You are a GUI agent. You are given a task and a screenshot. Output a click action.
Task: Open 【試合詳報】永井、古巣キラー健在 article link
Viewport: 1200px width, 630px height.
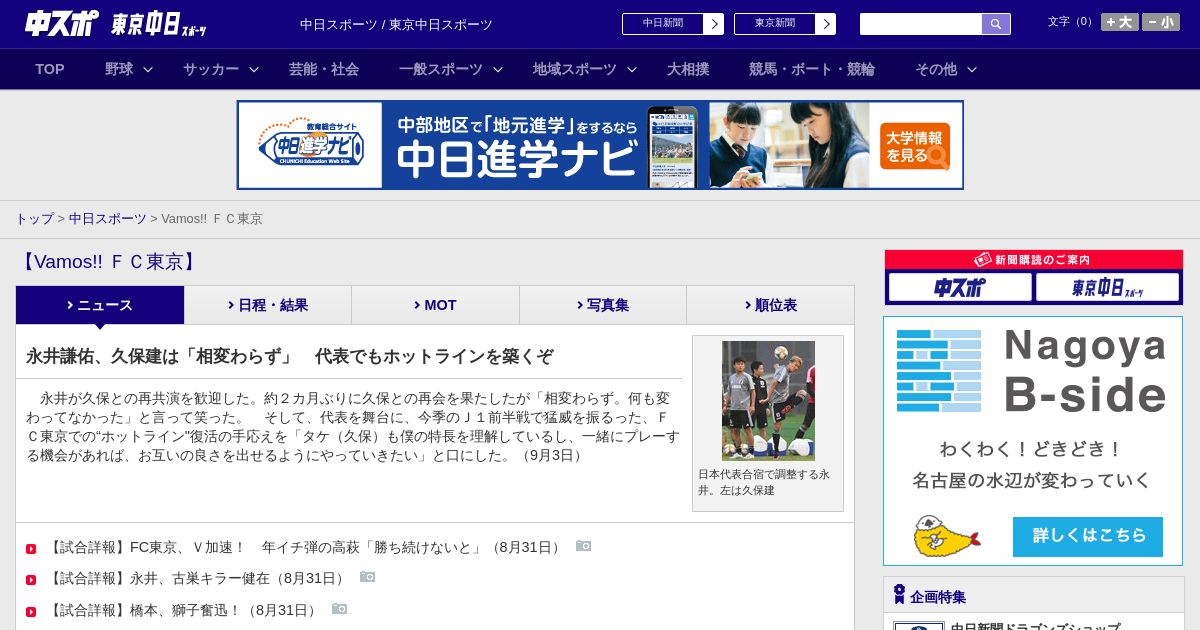point(197,578)
